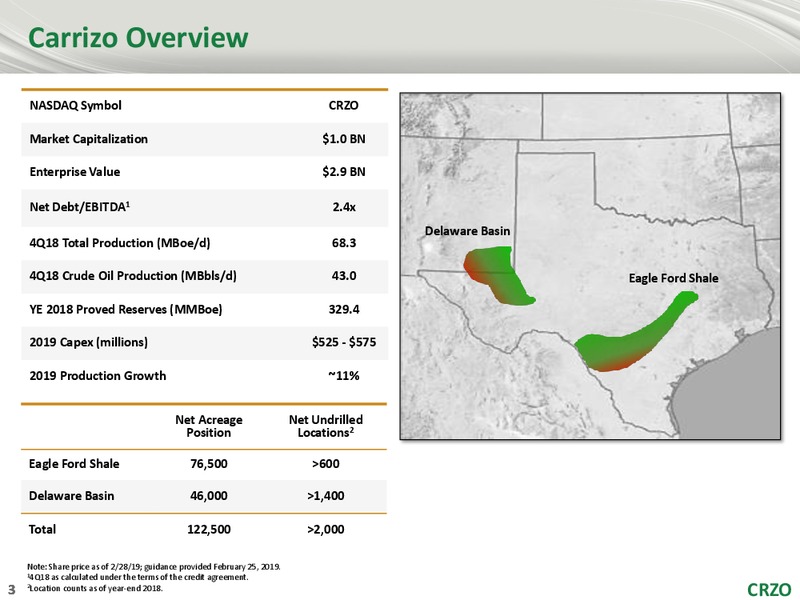Select the Delaware Basin table row label
The width and height of the screenshot is (800, 600).
point(71,496)
